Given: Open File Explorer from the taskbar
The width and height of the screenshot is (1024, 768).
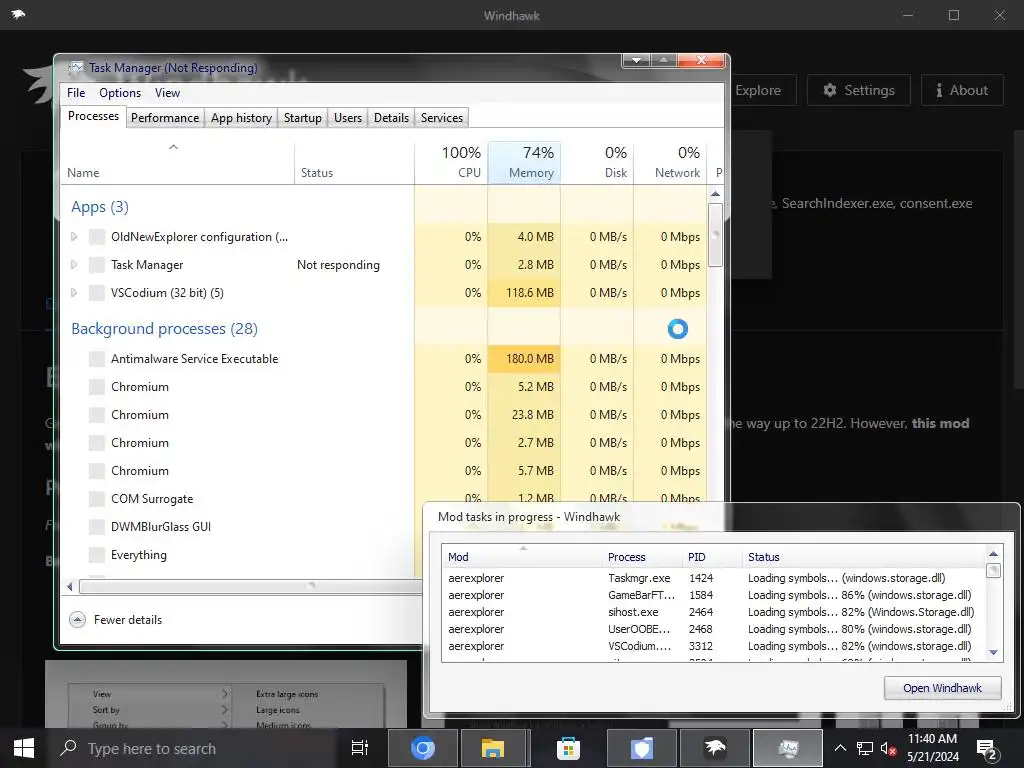Looking at the screenshot, I should (492, 748).
